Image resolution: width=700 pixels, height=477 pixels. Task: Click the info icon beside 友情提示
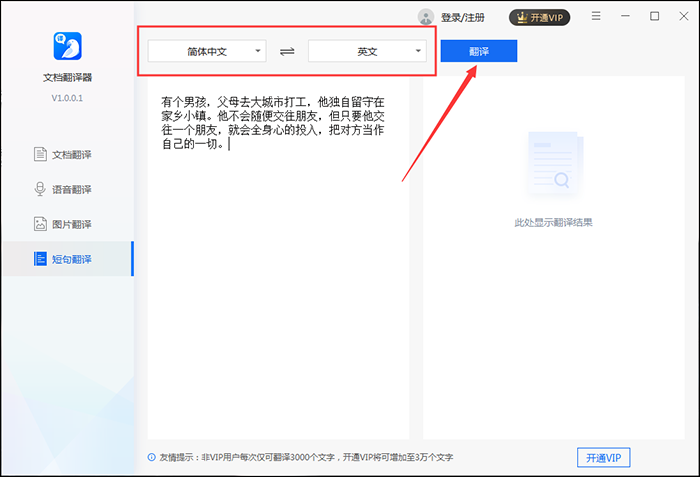[151, 457]
